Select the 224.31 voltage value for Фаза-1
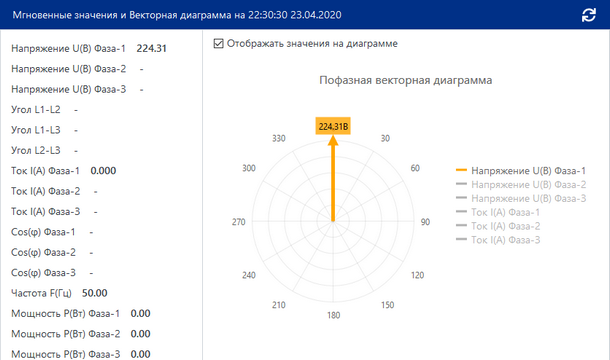Viewport: 610px width, 360px height. click(x=151, y=49)
